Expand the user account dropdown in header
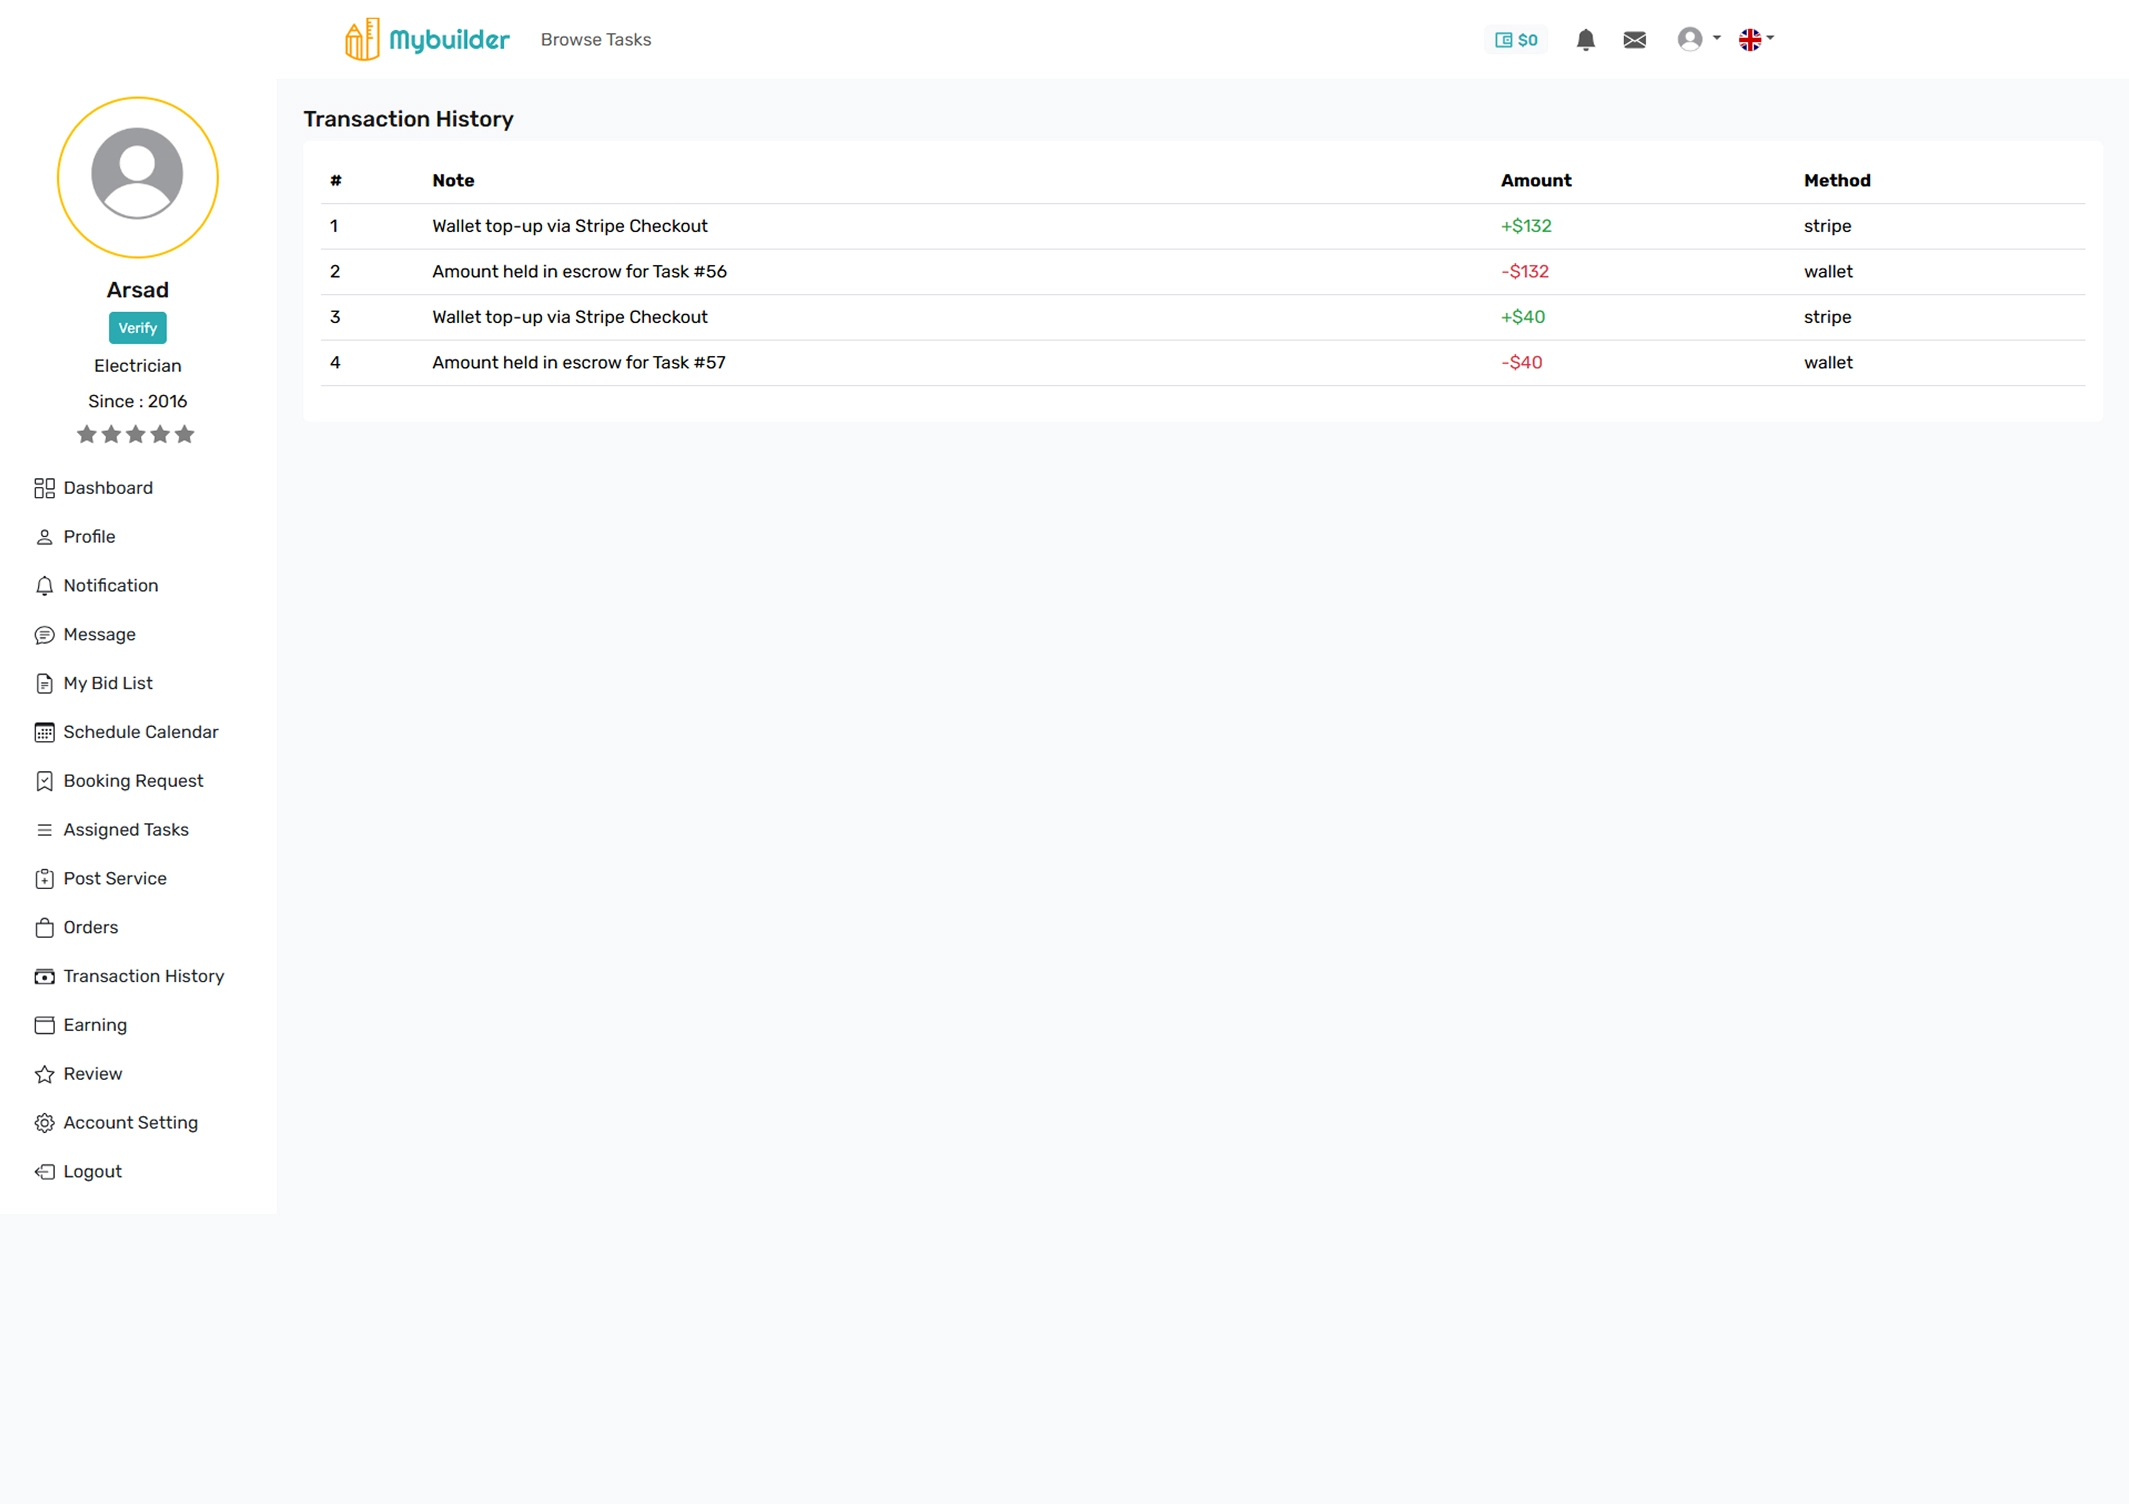2129x1504 pixels. [1698, 39]
